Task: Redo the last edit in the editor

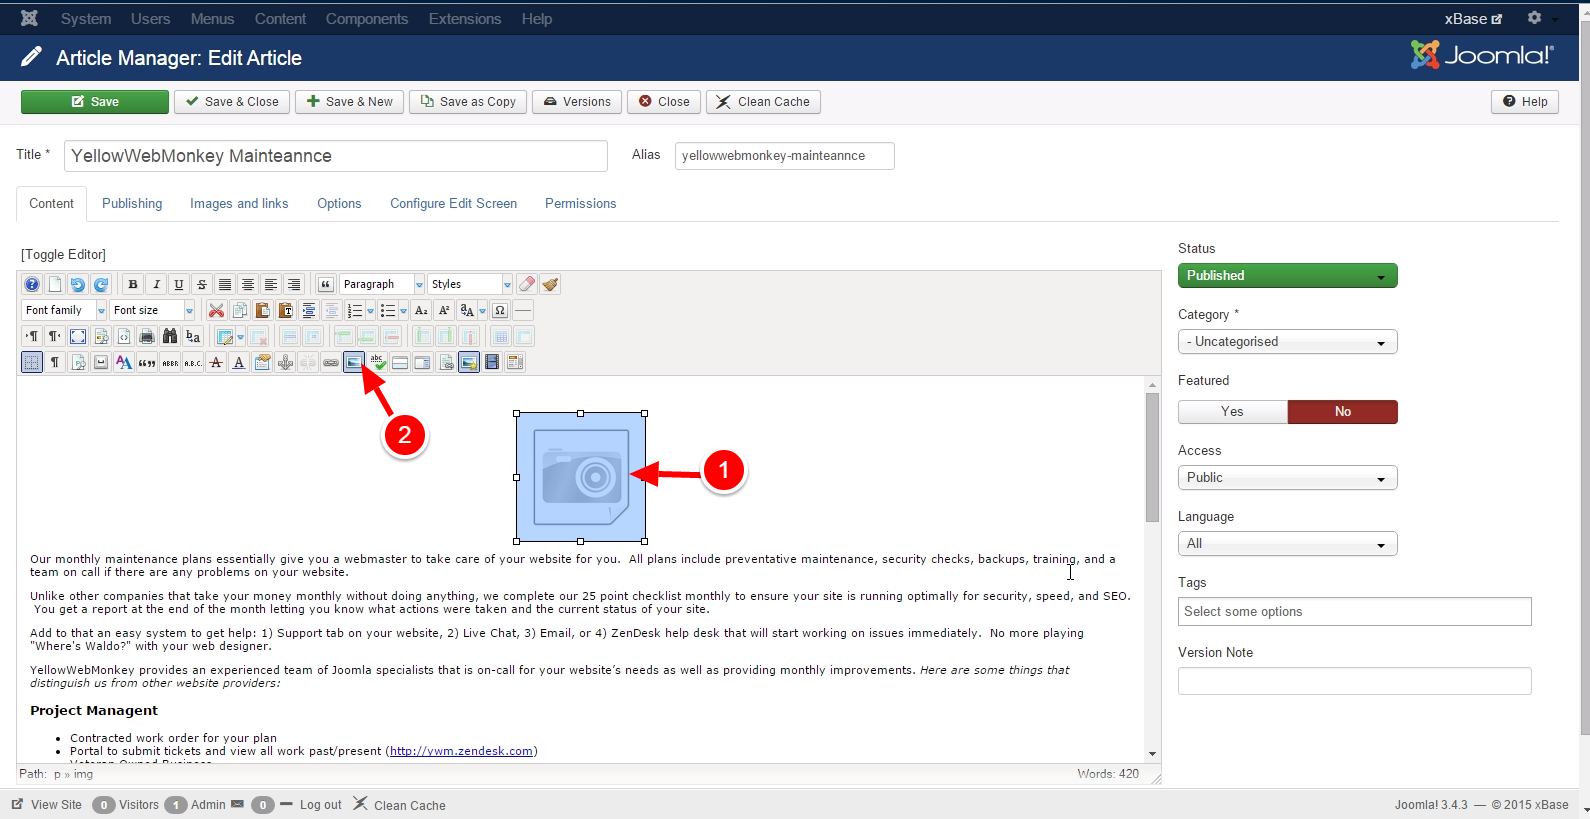Action: [101, 284]
